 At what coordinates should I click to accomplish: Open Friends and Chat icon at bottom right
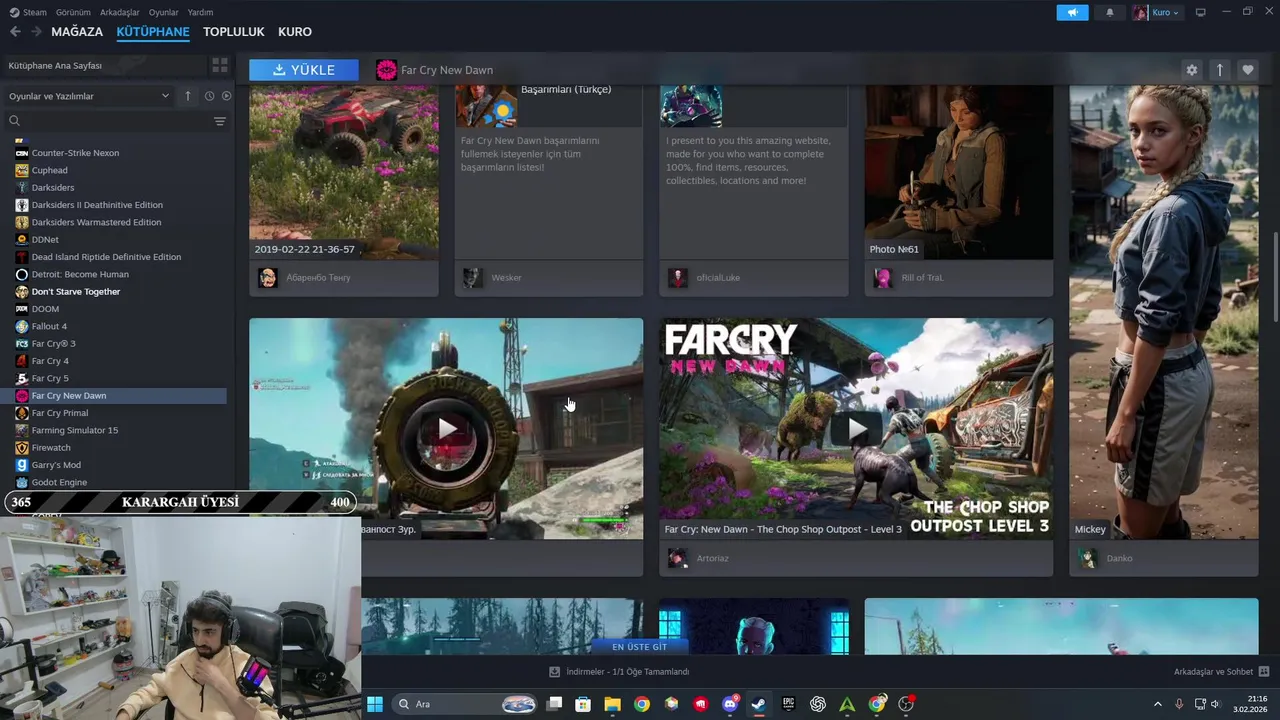click(1264, 671)
